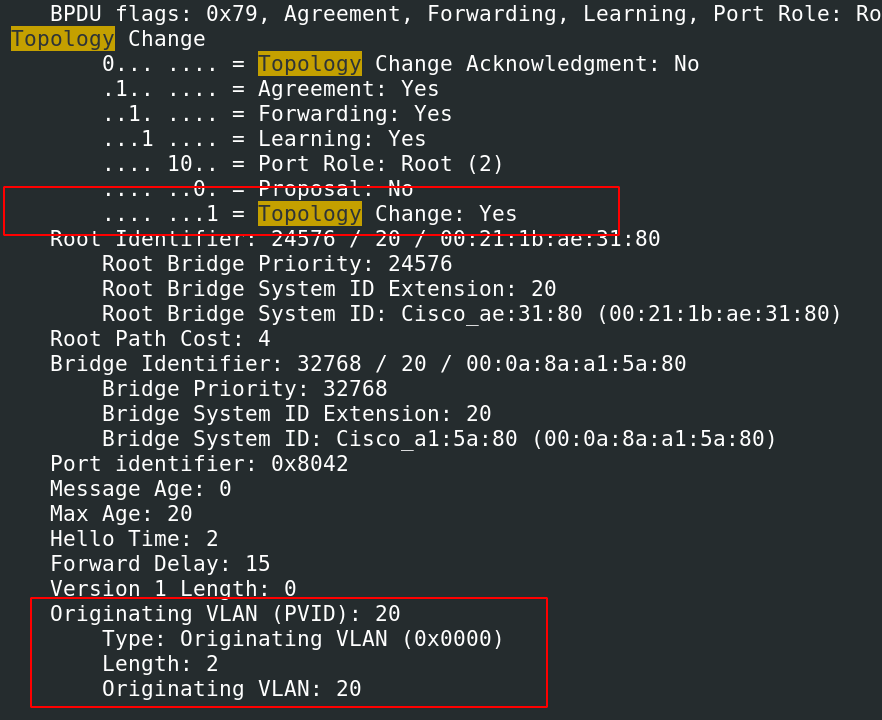Viewport: 882px width, 720px height.
Task: Select Bridge System ID Cisco_a1:5a:80 line
Action: 439,439
